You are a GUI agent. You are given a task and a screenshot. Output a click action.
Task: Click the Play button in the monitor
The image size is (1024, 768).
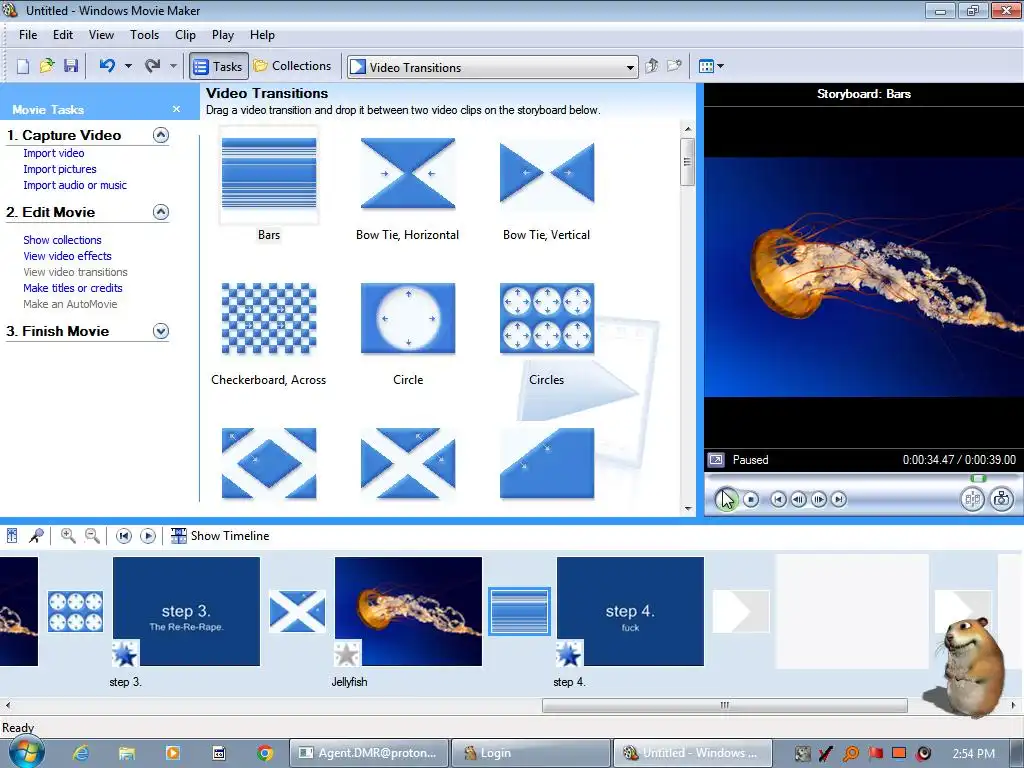click(726, 500)
